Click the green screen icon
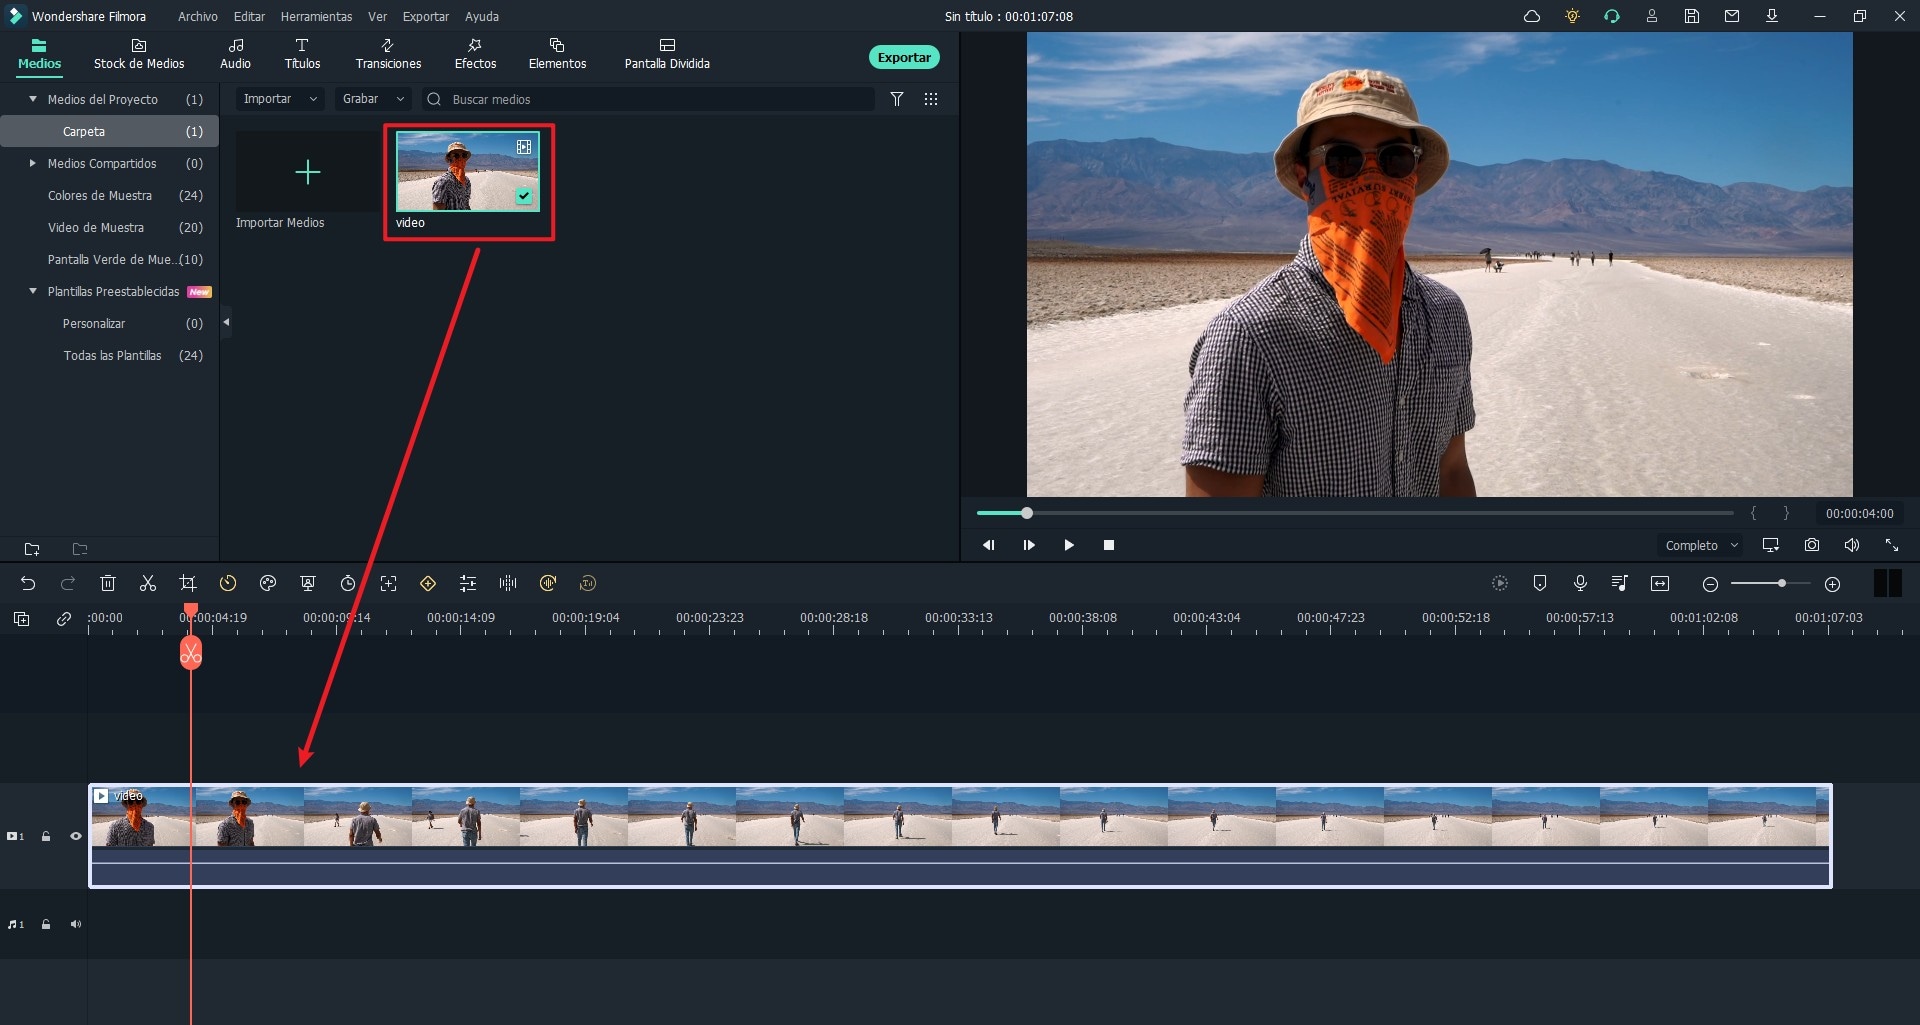The width and height of the screenshot is (1920, 1025). (308, 583)
